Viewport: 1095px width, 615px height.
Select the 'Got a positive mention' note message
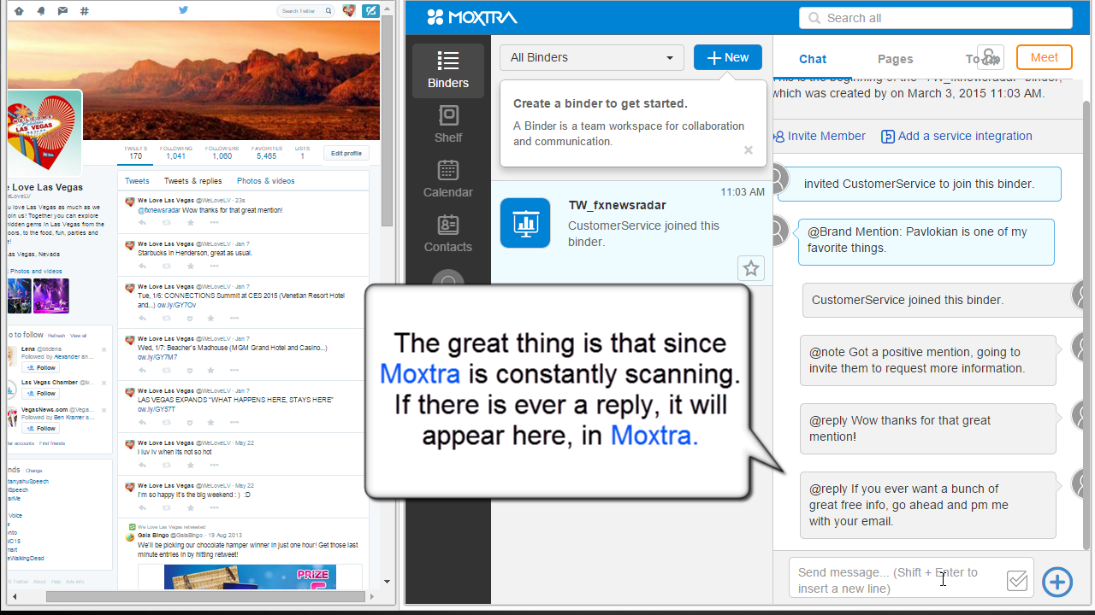coord(928,360)
